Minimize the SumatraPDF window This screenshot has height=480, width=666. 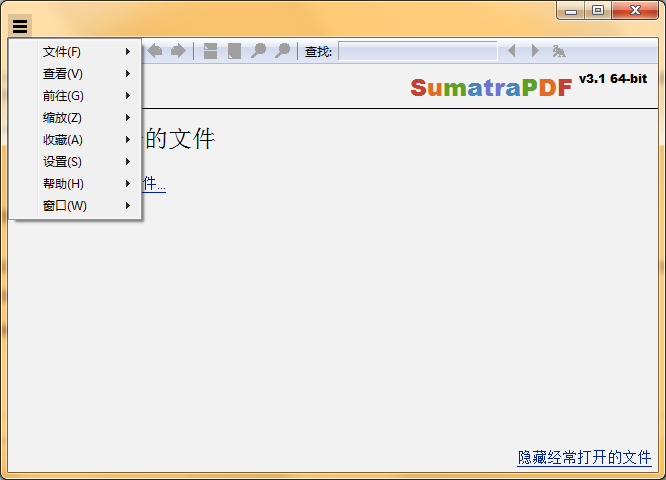click(571, 10)
